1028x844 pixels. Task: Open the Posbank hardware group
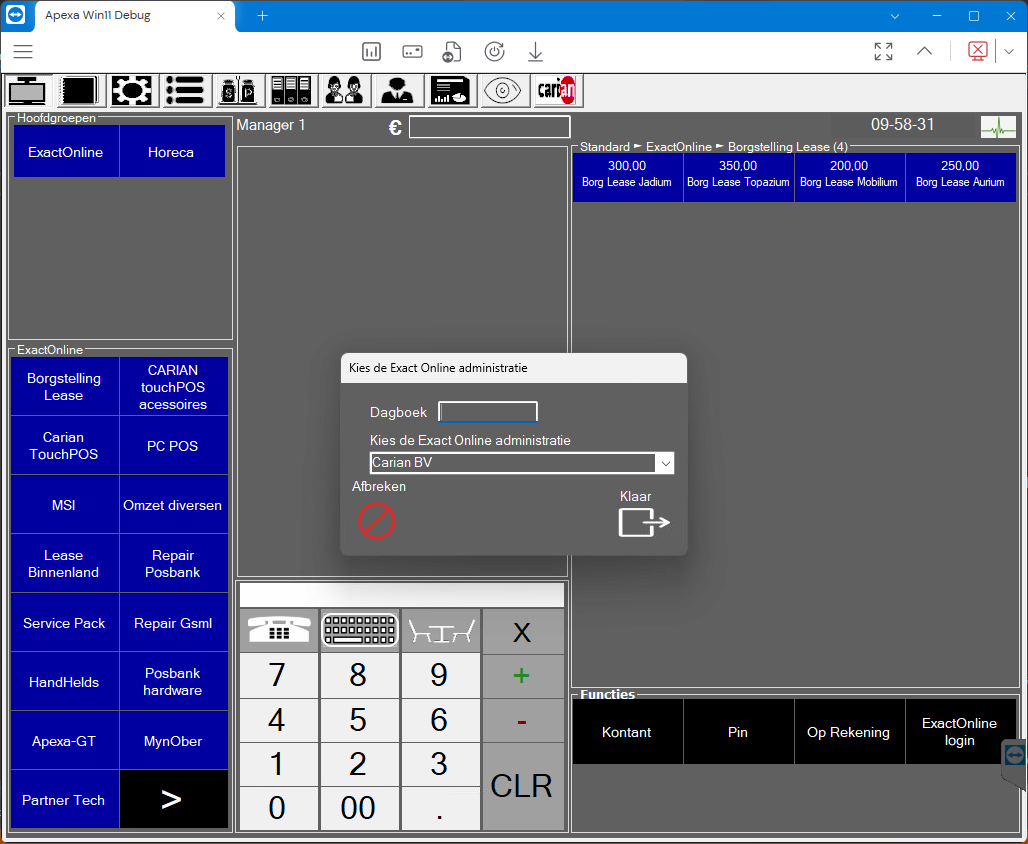[173, 681]
